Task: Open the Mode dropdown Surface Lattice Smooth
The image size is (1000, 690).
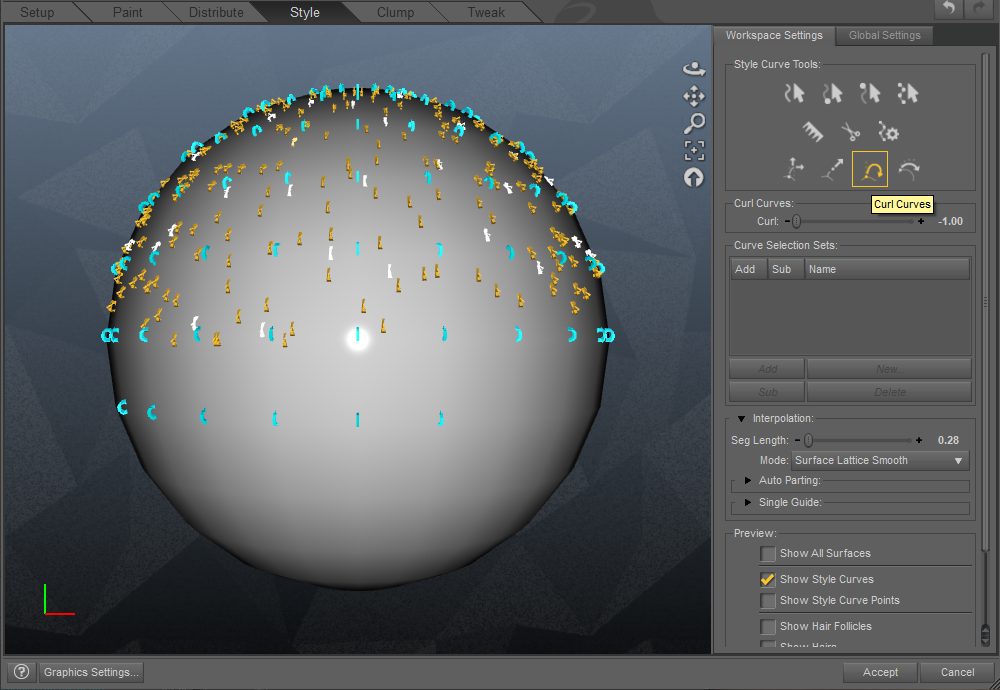Action: (x=880, y=460)
